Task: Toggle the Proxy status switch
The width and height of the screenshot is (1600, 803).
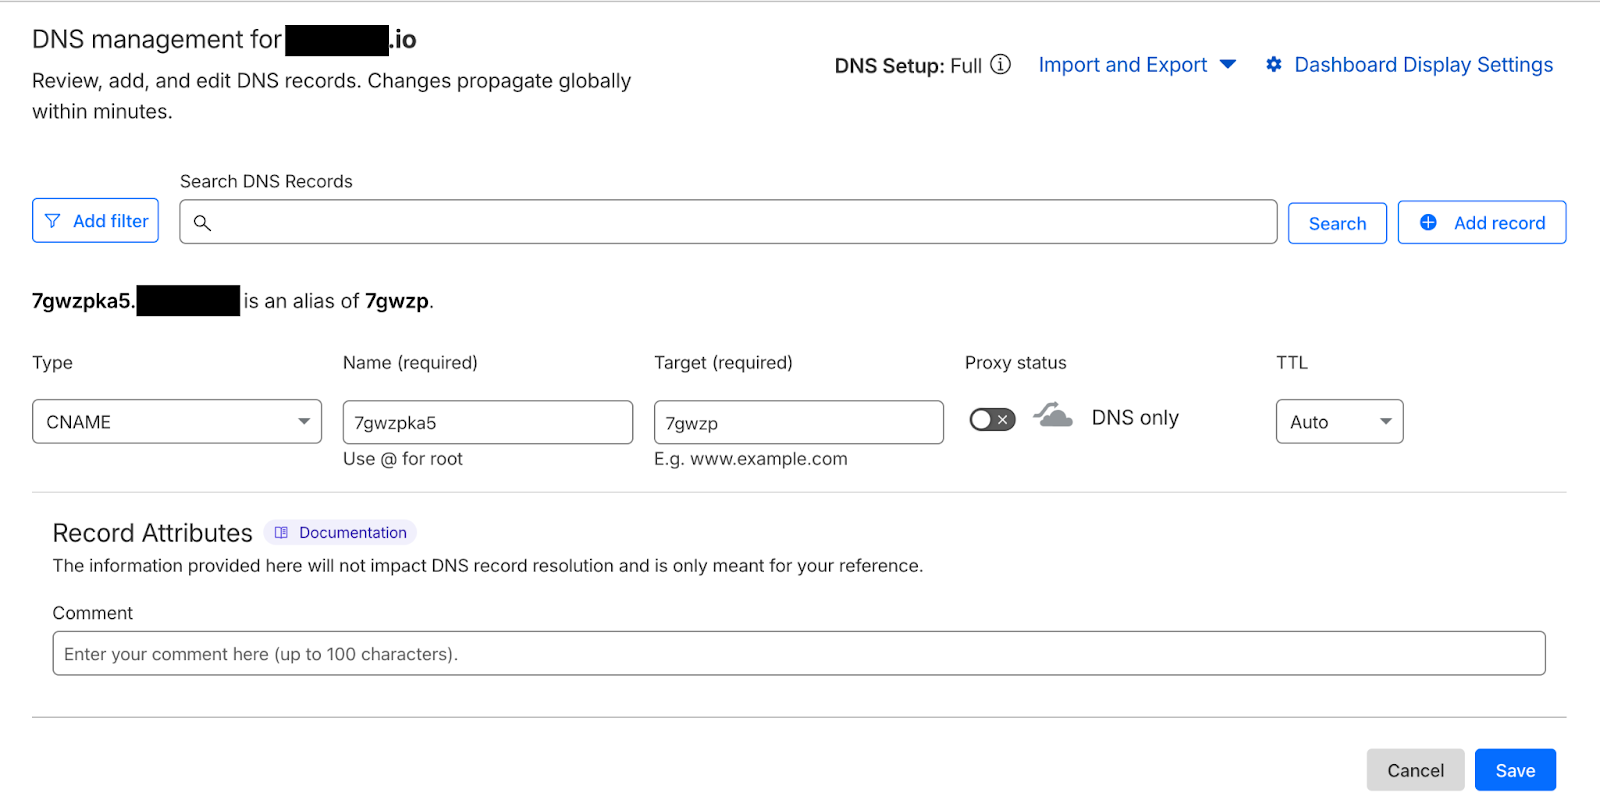Action: [x=992, y=420]
